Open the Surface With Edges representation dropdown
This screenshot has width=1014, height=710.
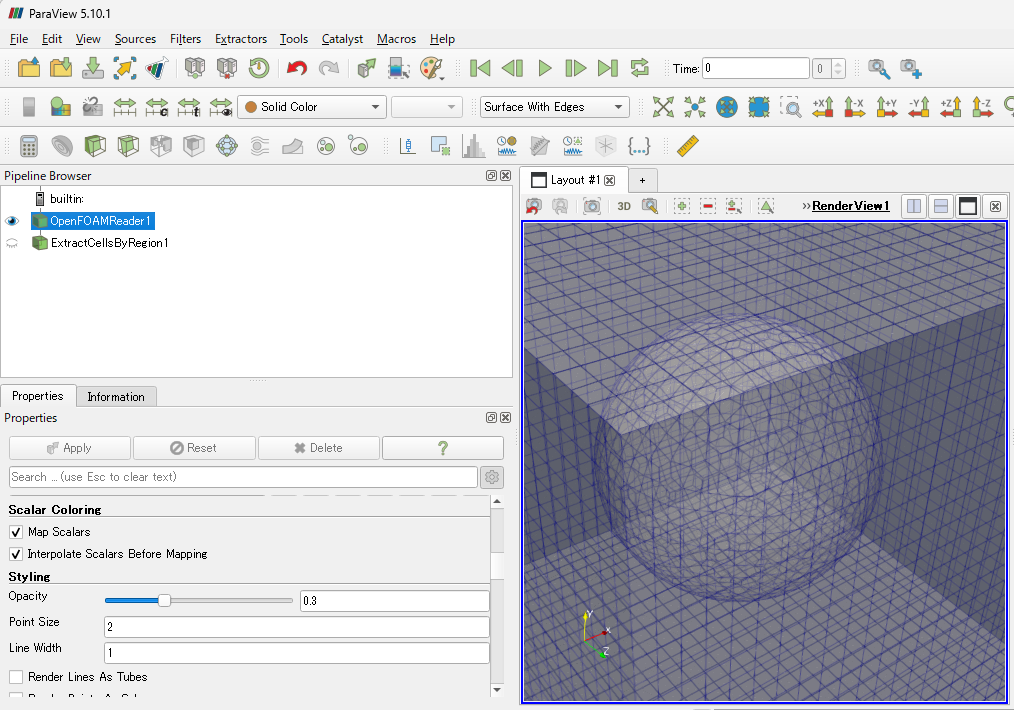[x=554, y=107]
